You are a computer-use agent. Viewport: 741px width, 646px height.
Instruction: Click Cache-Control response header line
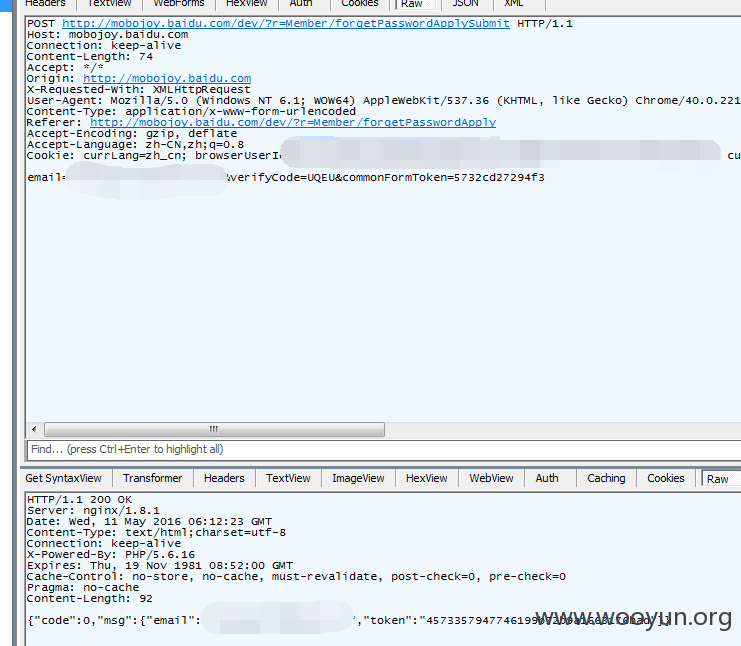click(296, 577)
